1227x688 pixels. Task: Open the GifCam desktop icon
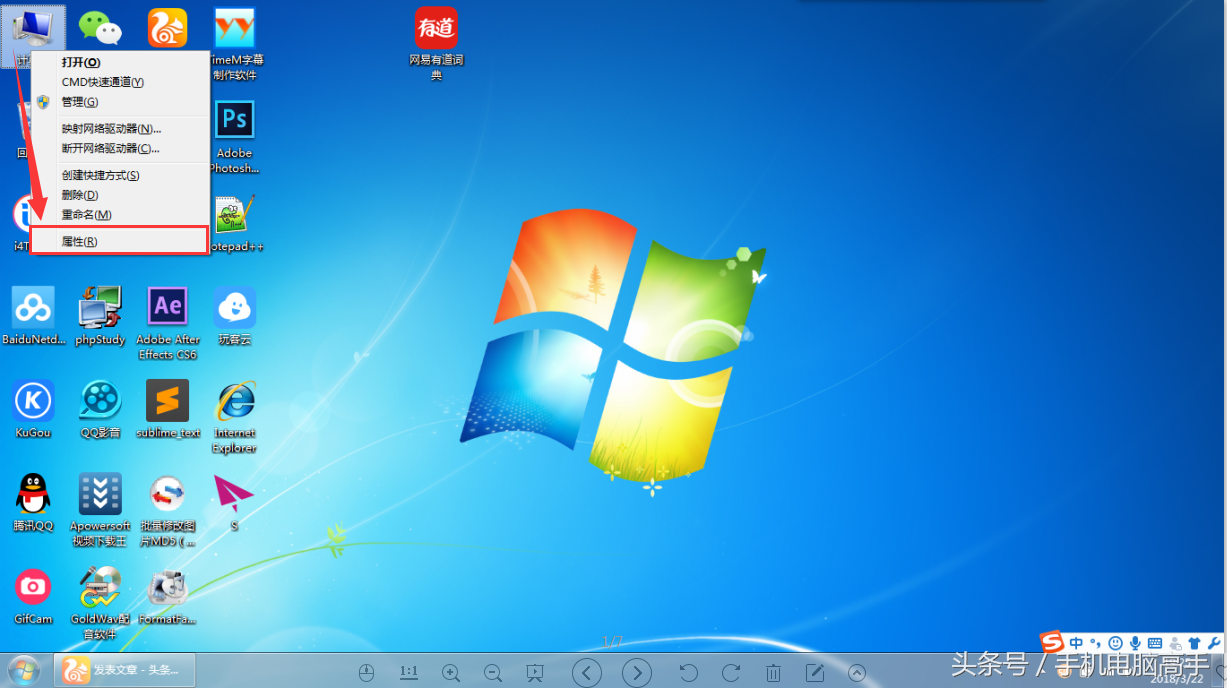[33, 587]
